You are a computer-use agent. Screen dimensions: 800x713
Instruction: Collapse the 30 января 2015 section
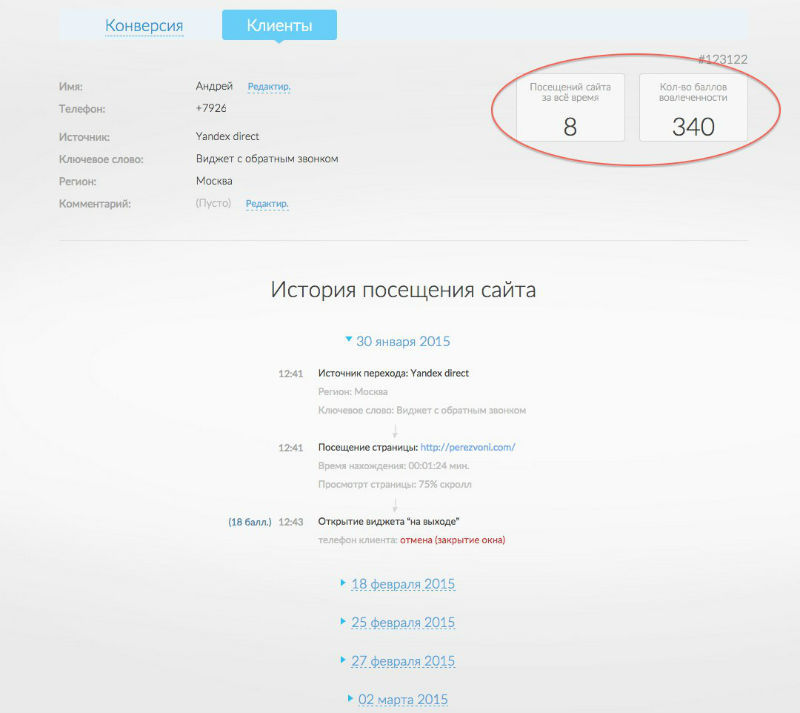coord(397,341)
